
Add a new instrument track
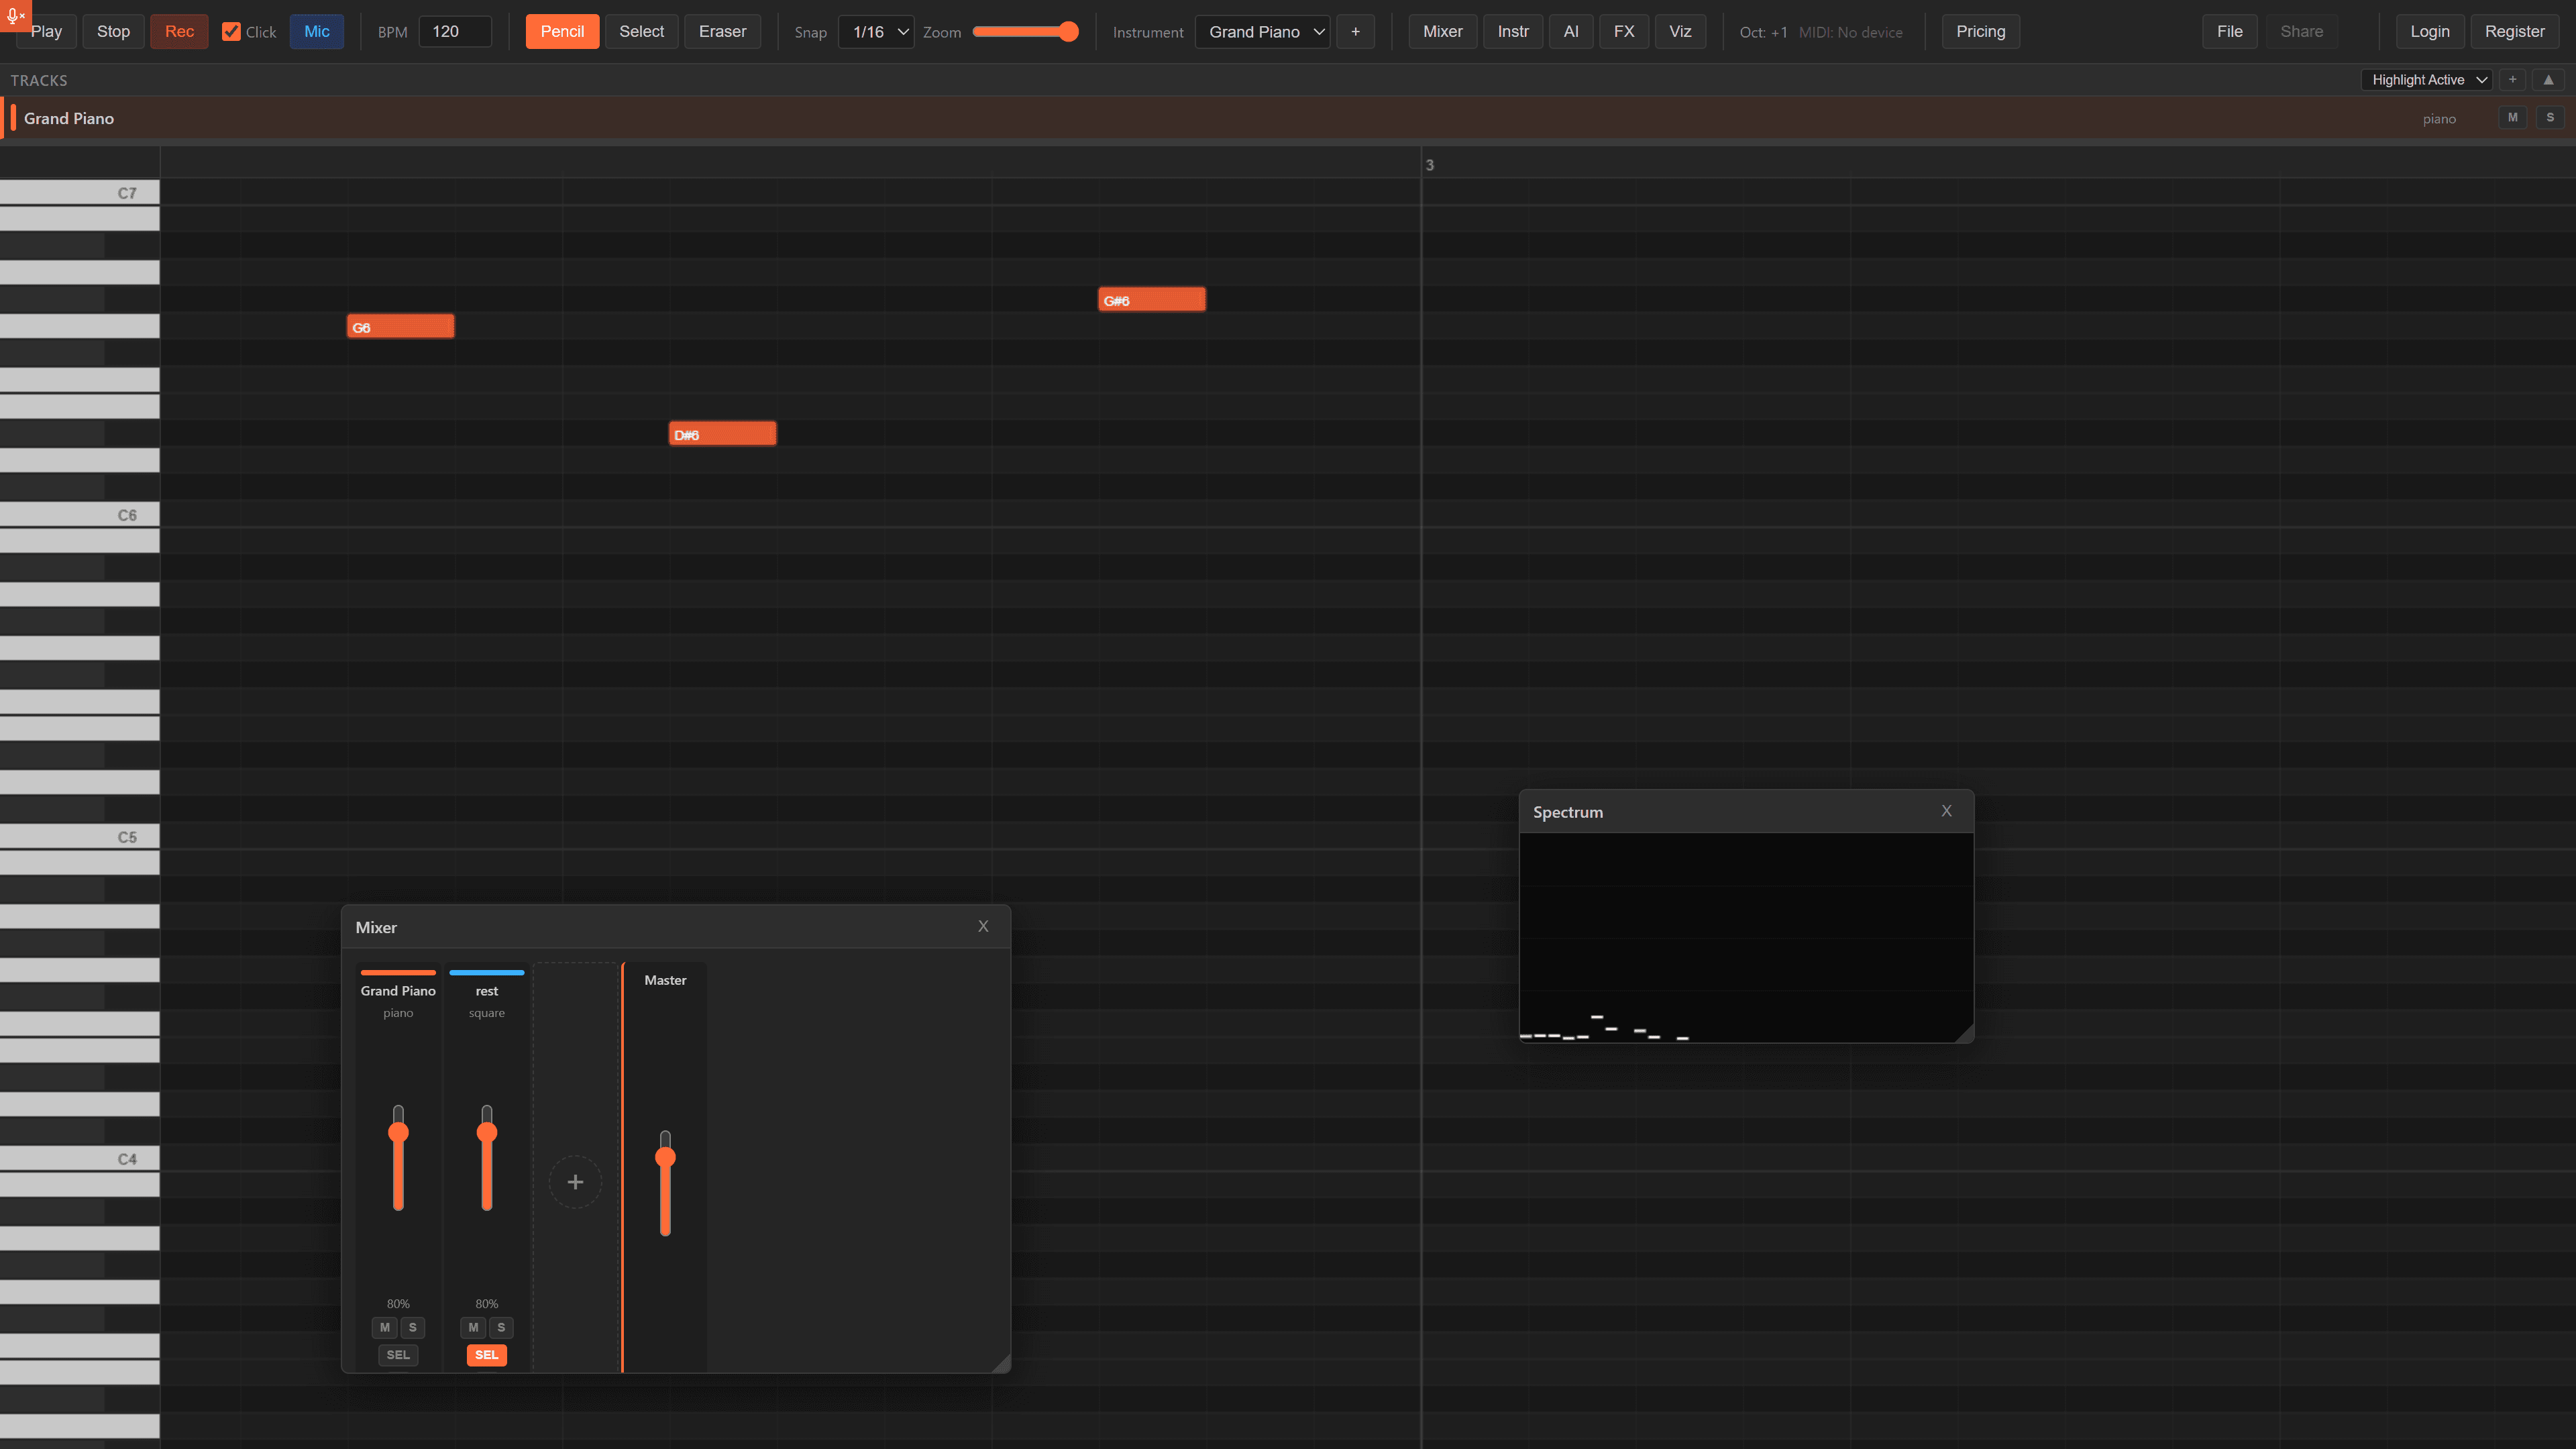coord(1355,31)
